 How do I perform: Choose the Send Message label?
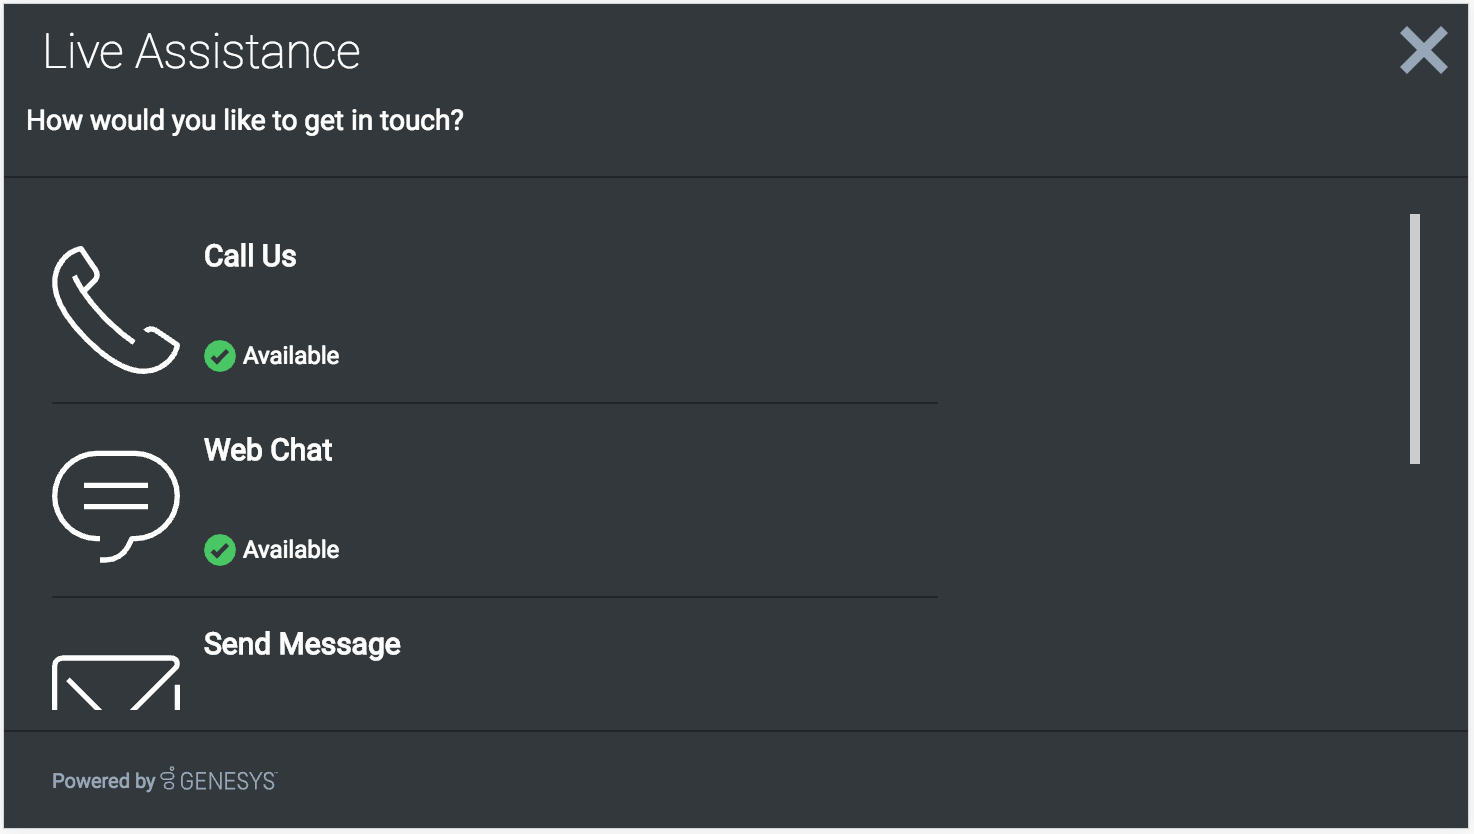click(302, 644)
